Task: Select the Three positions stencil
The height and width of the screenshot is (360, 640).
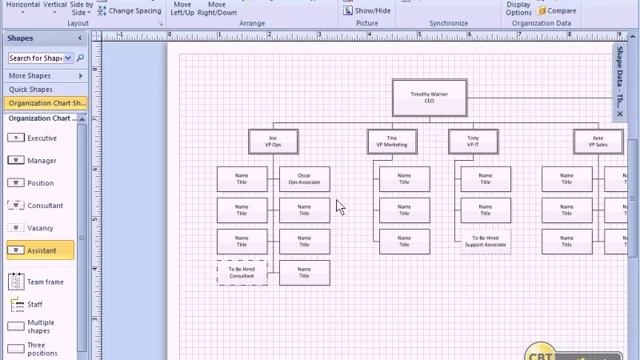Action: tap(33, 349)
